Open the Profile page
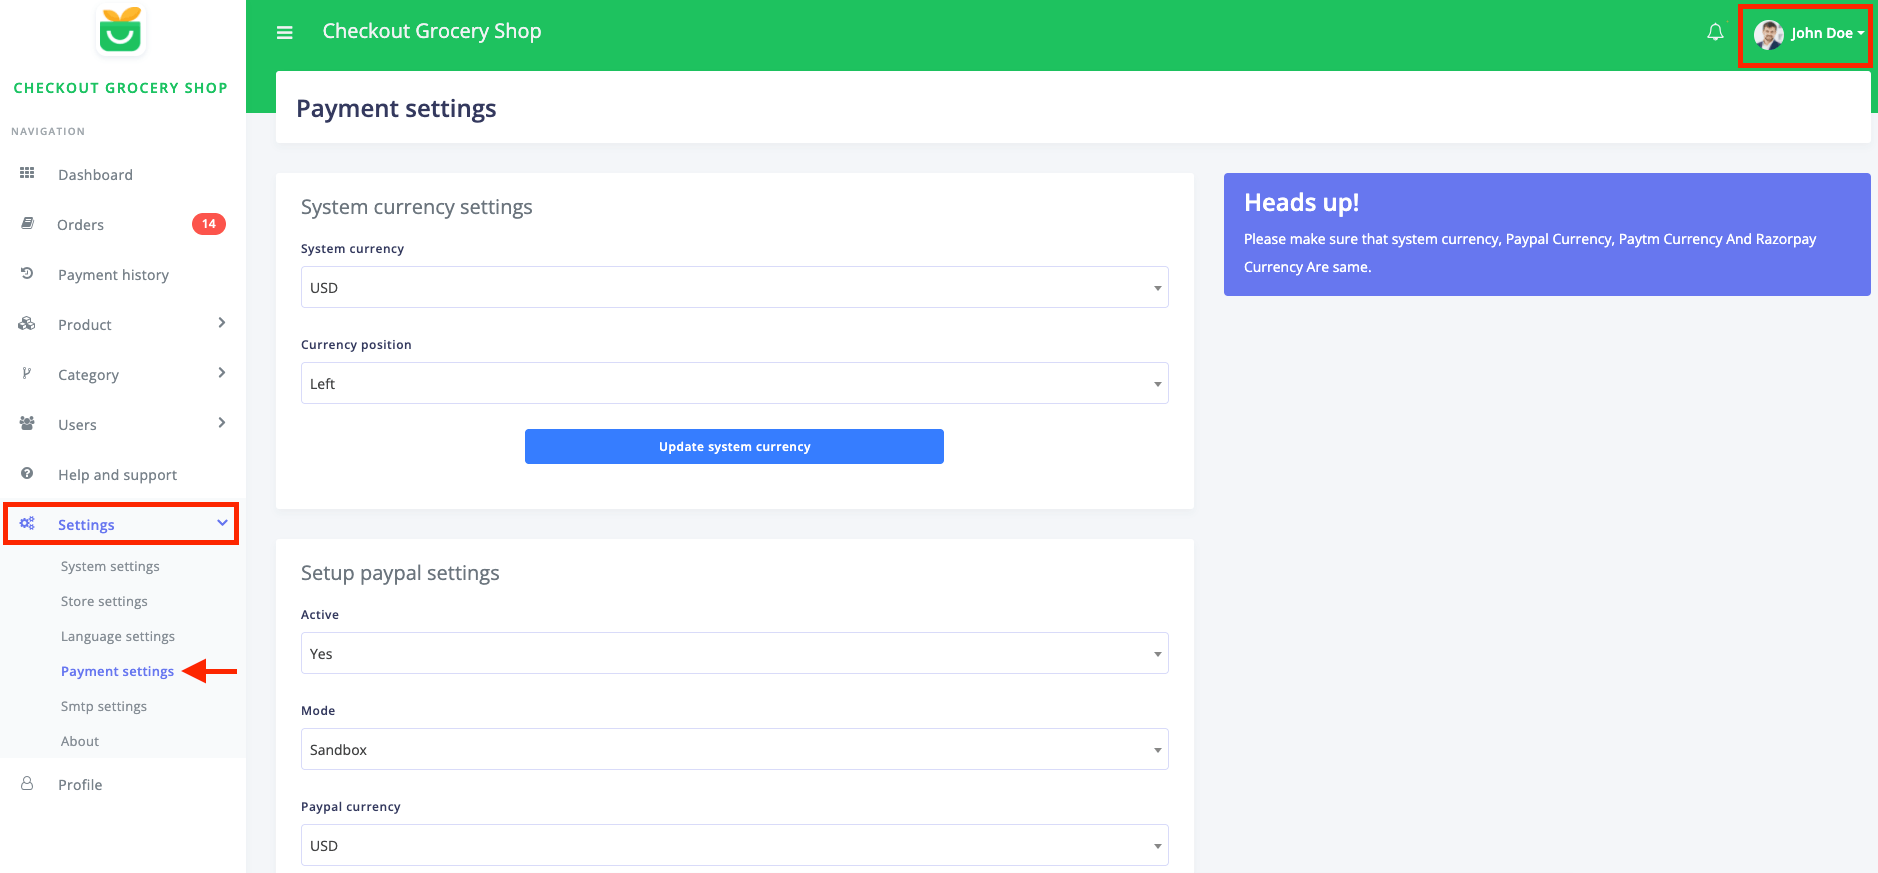 (80, 785)
